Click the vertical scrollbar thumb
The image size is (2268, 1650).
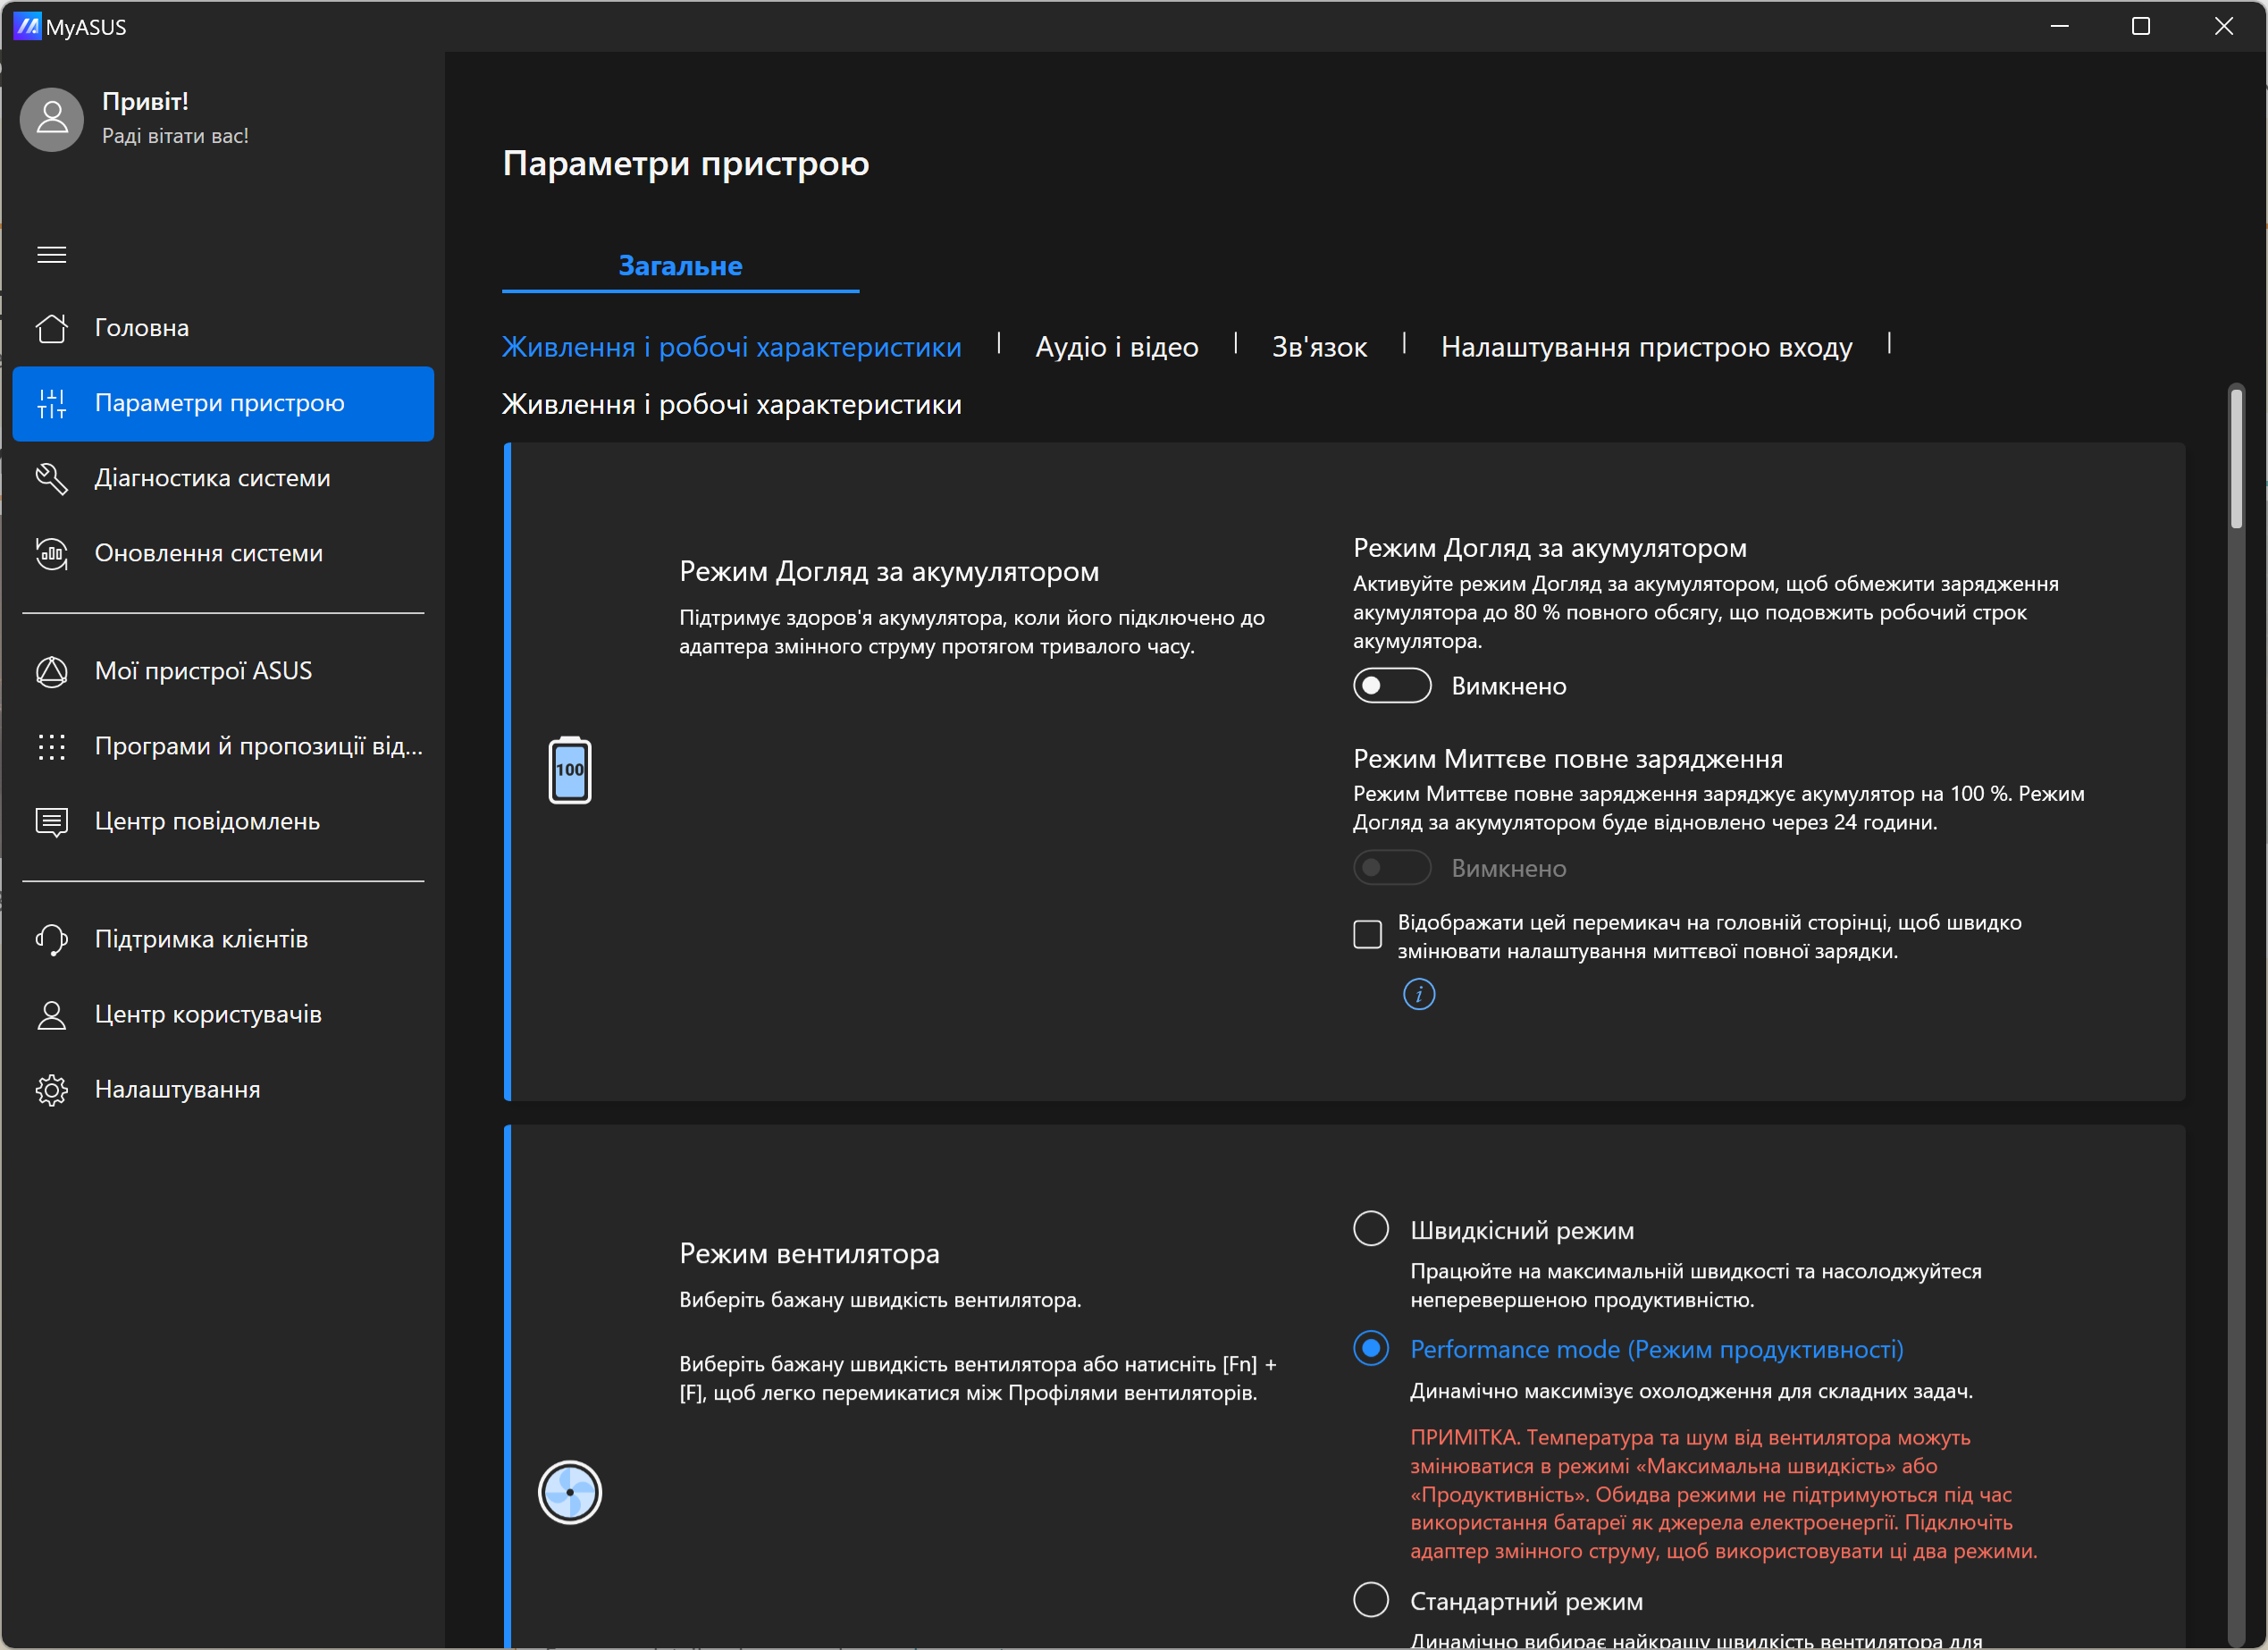[x=2236, y=458]
